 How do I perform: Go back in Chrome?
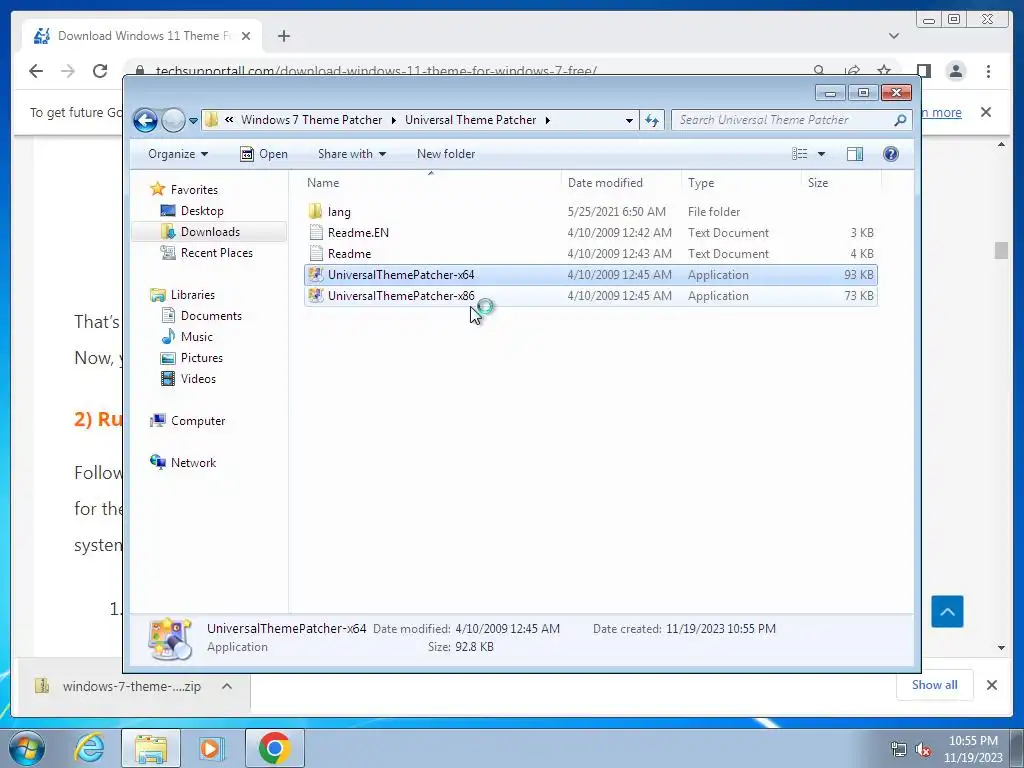click(x=36, y=71)
